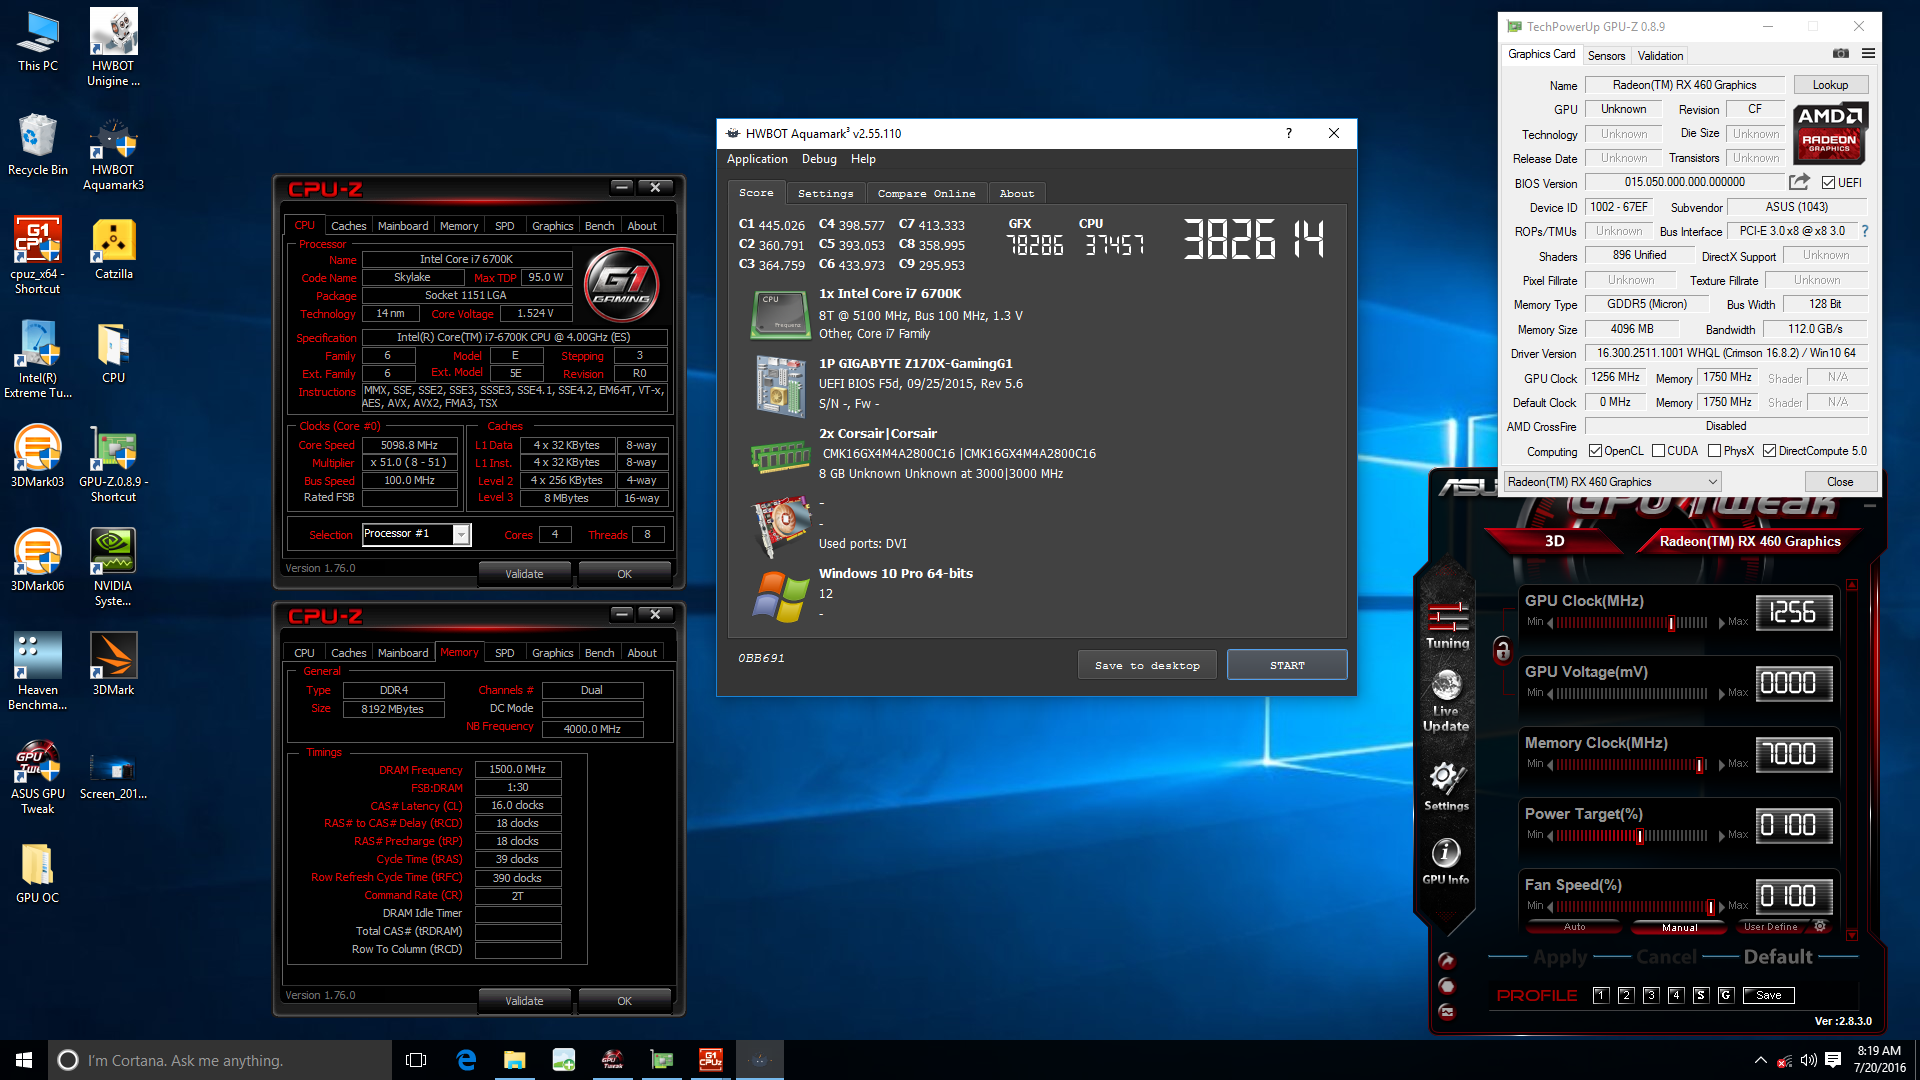
Task: Open Tuning in GPU Tweak sidebar
Action: coord(1447,626)
